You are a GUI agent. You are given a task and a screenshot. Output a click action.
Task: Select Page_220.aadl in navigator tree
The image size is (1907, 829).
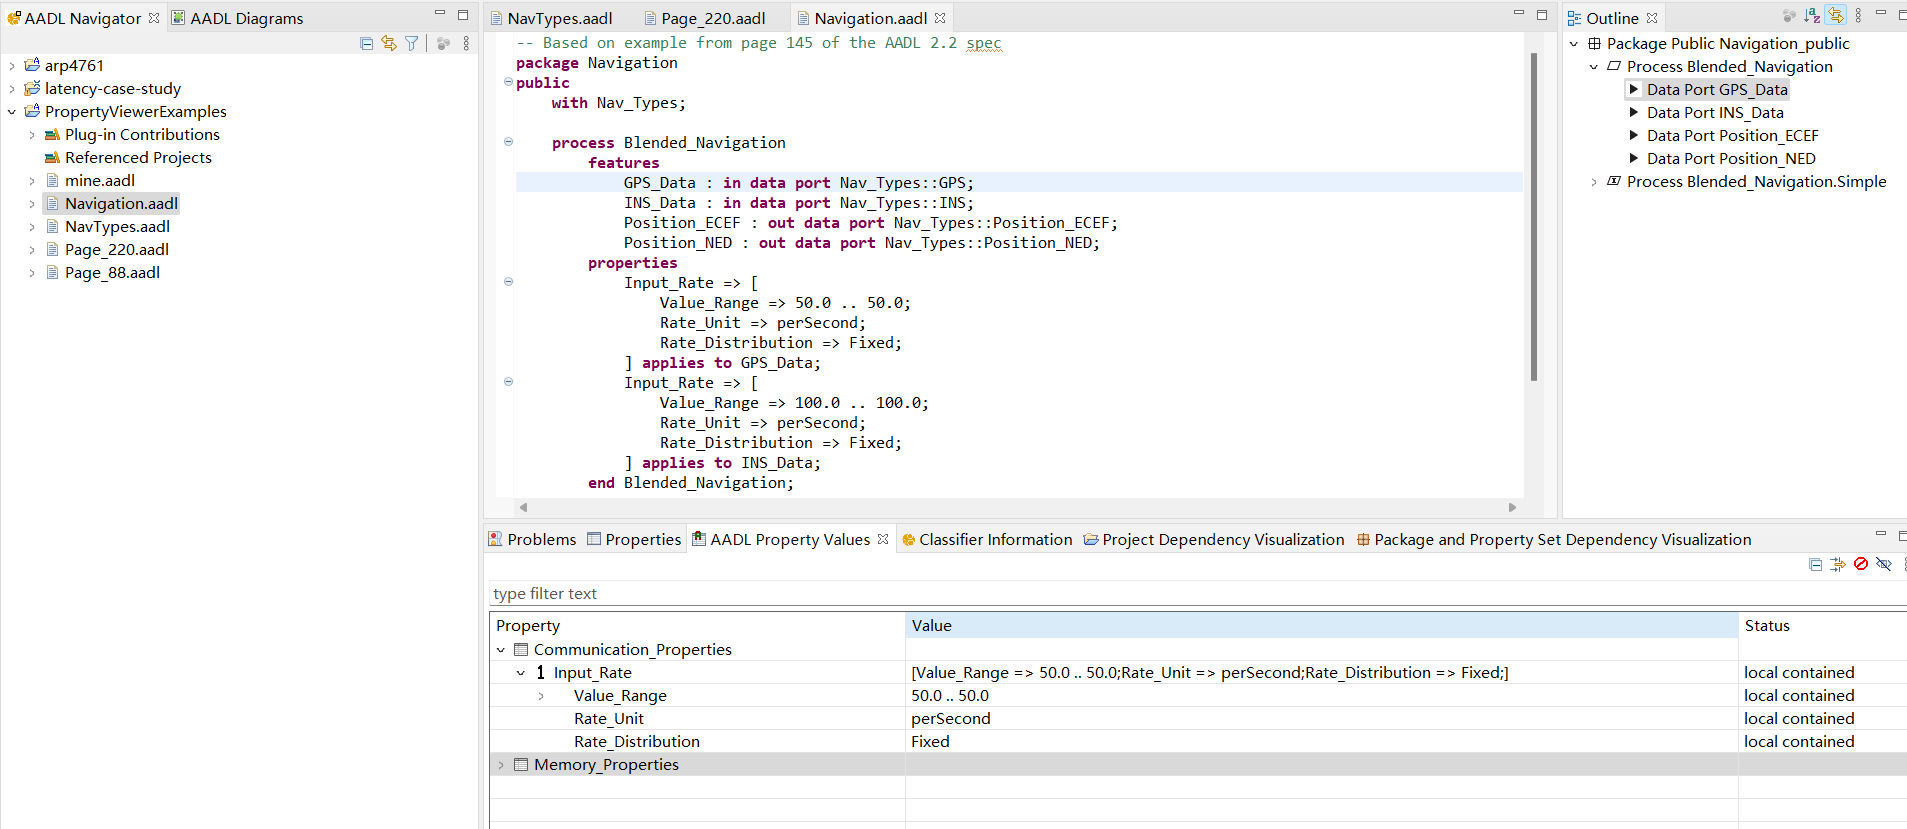[x=116, y=250]
